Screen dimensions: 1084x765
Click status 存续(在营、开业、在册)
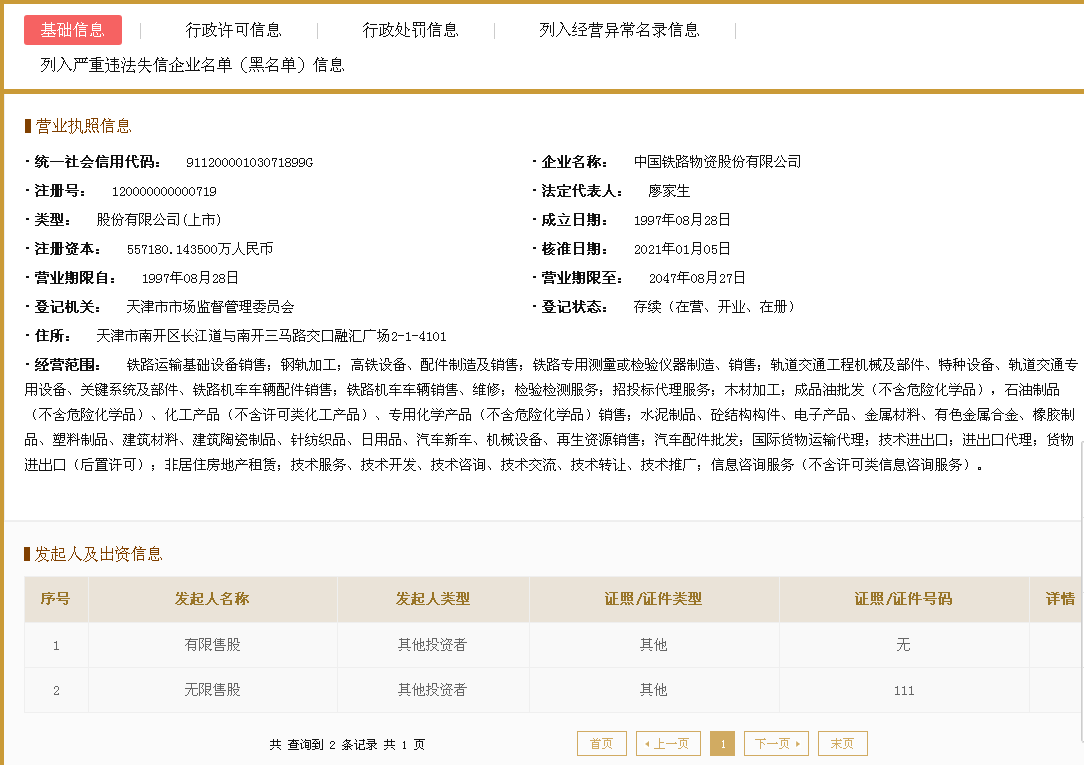click(715, 307)
